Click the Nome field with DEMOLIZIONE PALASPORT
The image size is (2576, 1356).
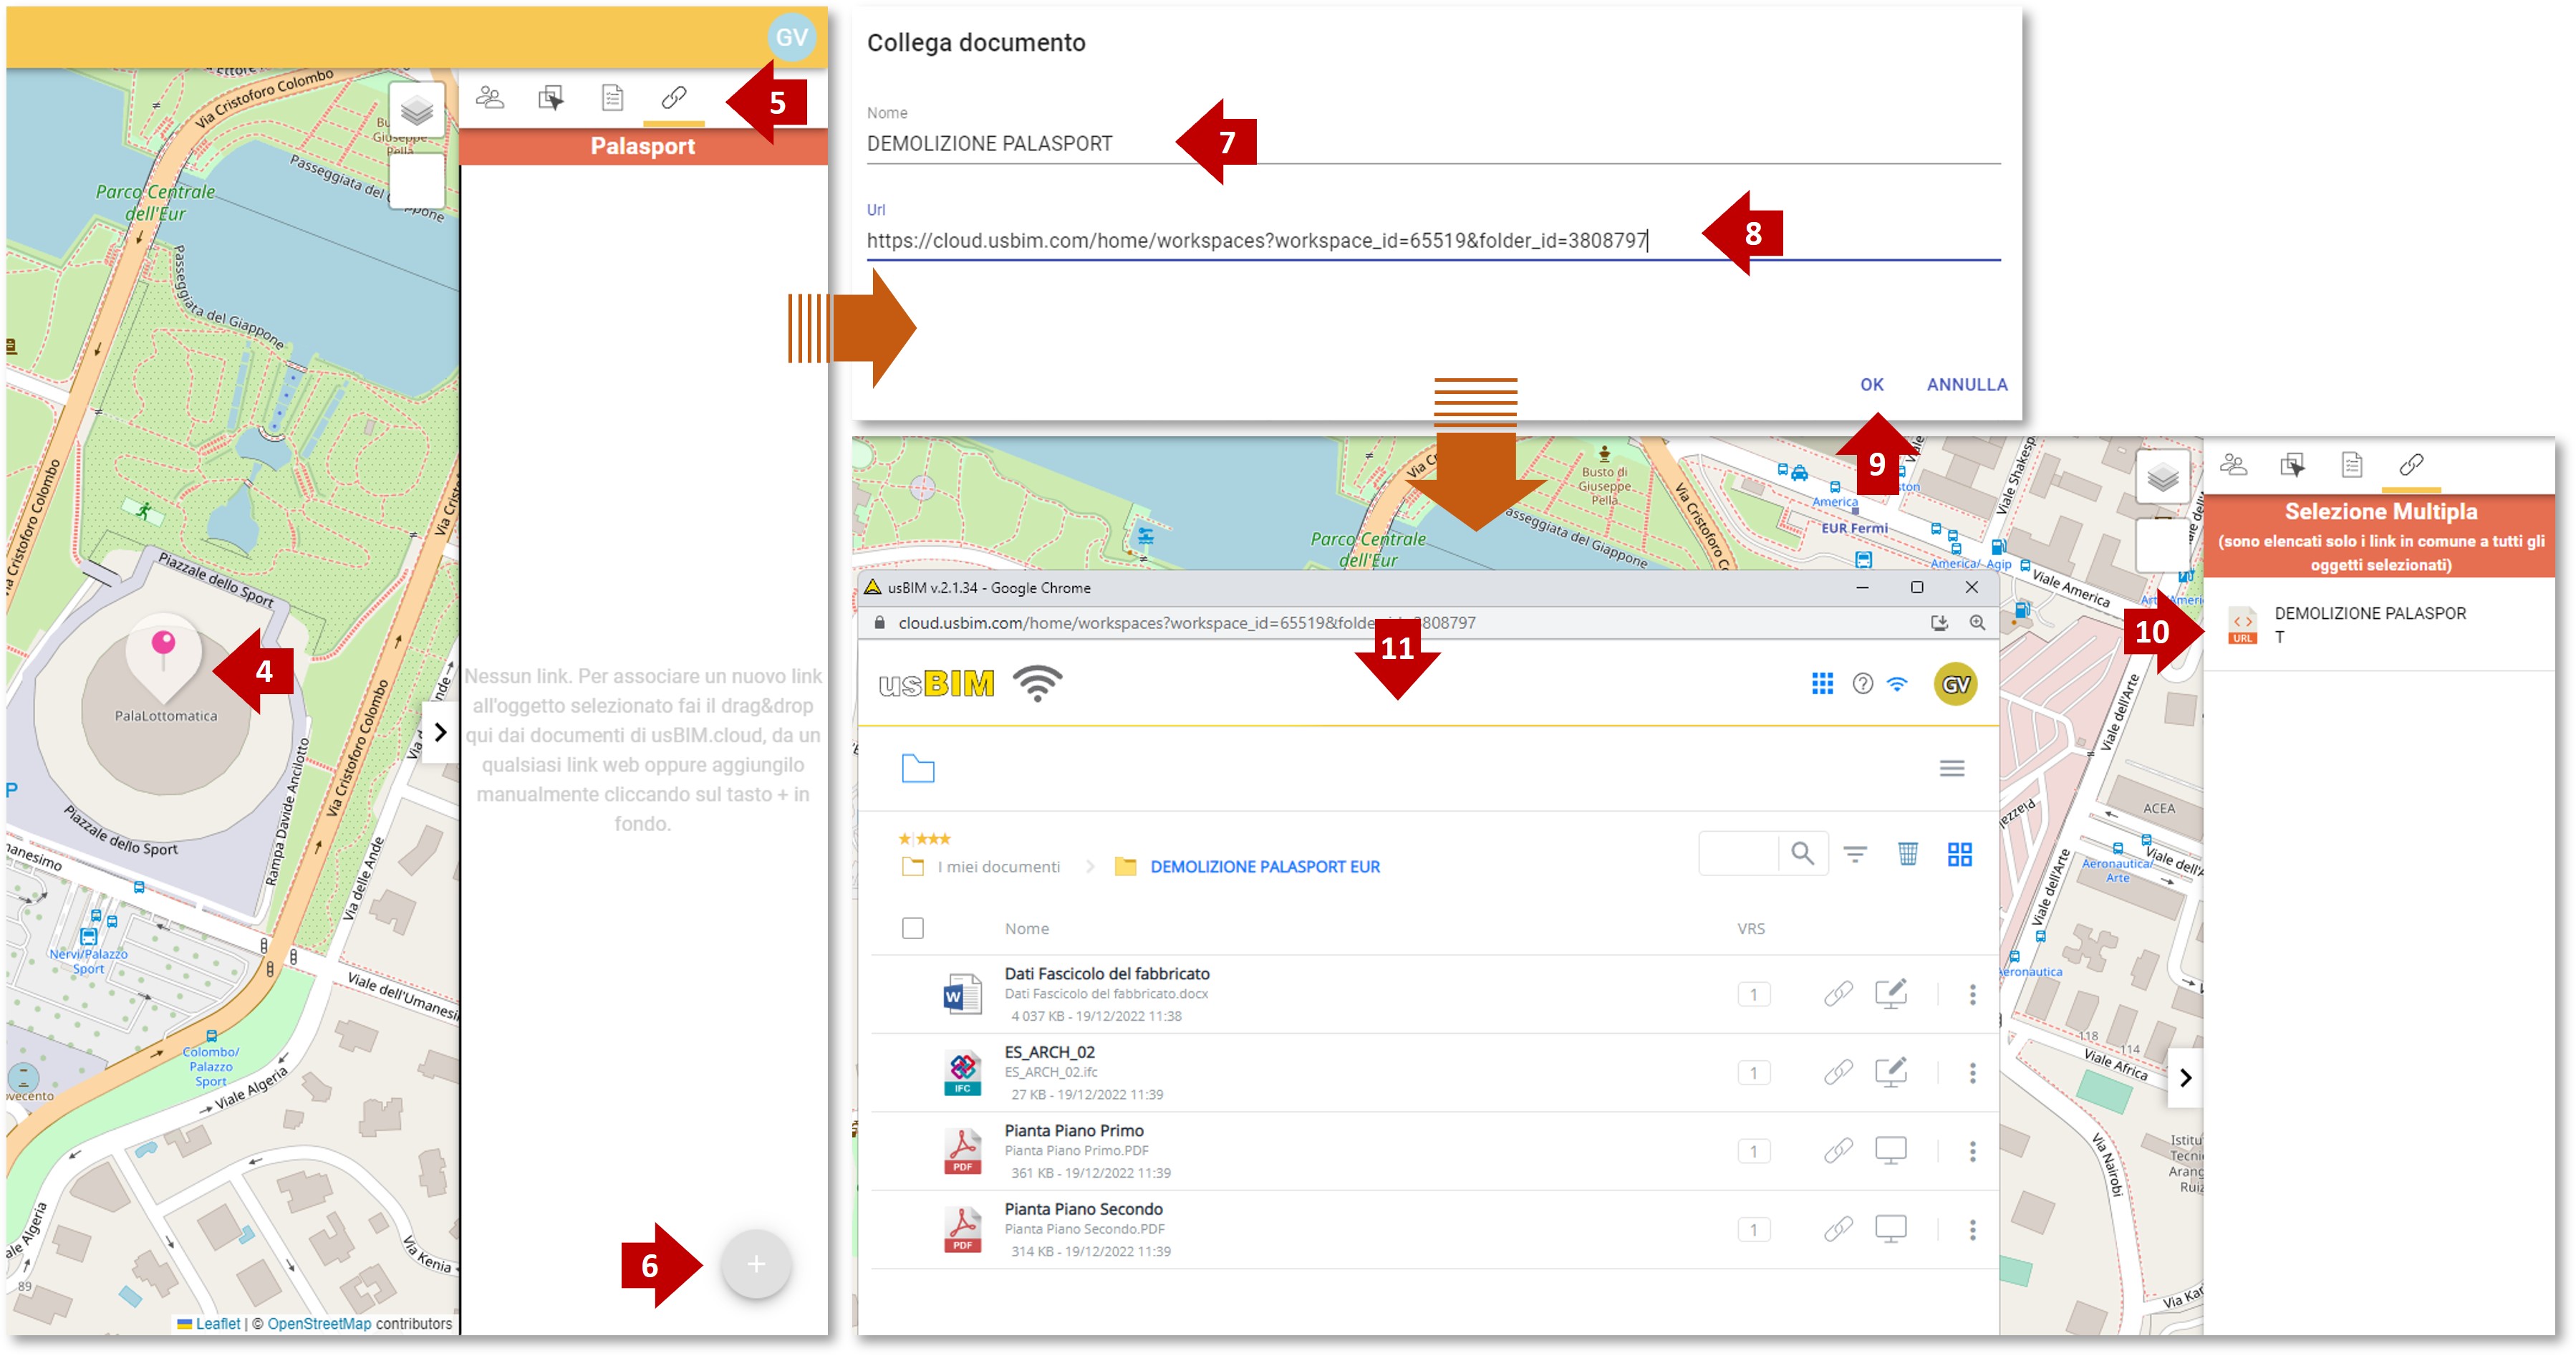click(x=1432, y=144)
